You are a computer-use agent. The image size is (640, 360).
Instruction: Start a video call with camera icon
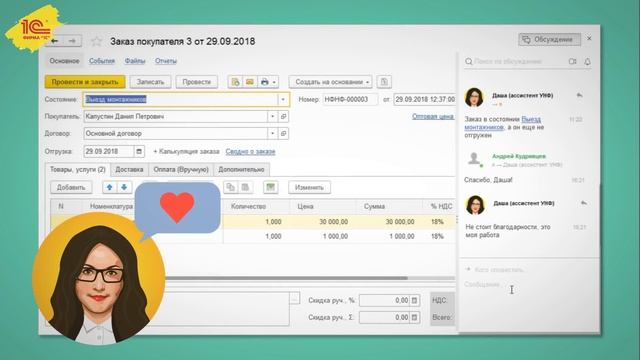(x=573, y=62)
